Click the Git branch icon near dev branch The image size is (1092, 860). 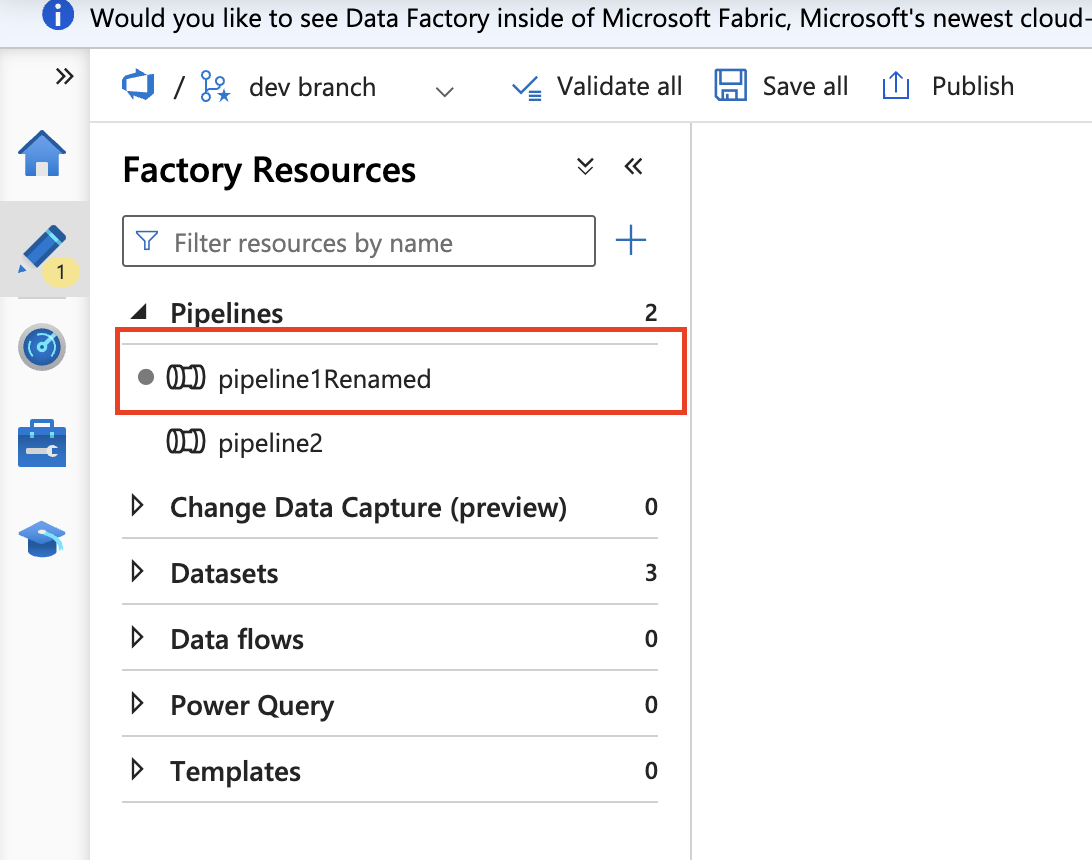[214, 86]
